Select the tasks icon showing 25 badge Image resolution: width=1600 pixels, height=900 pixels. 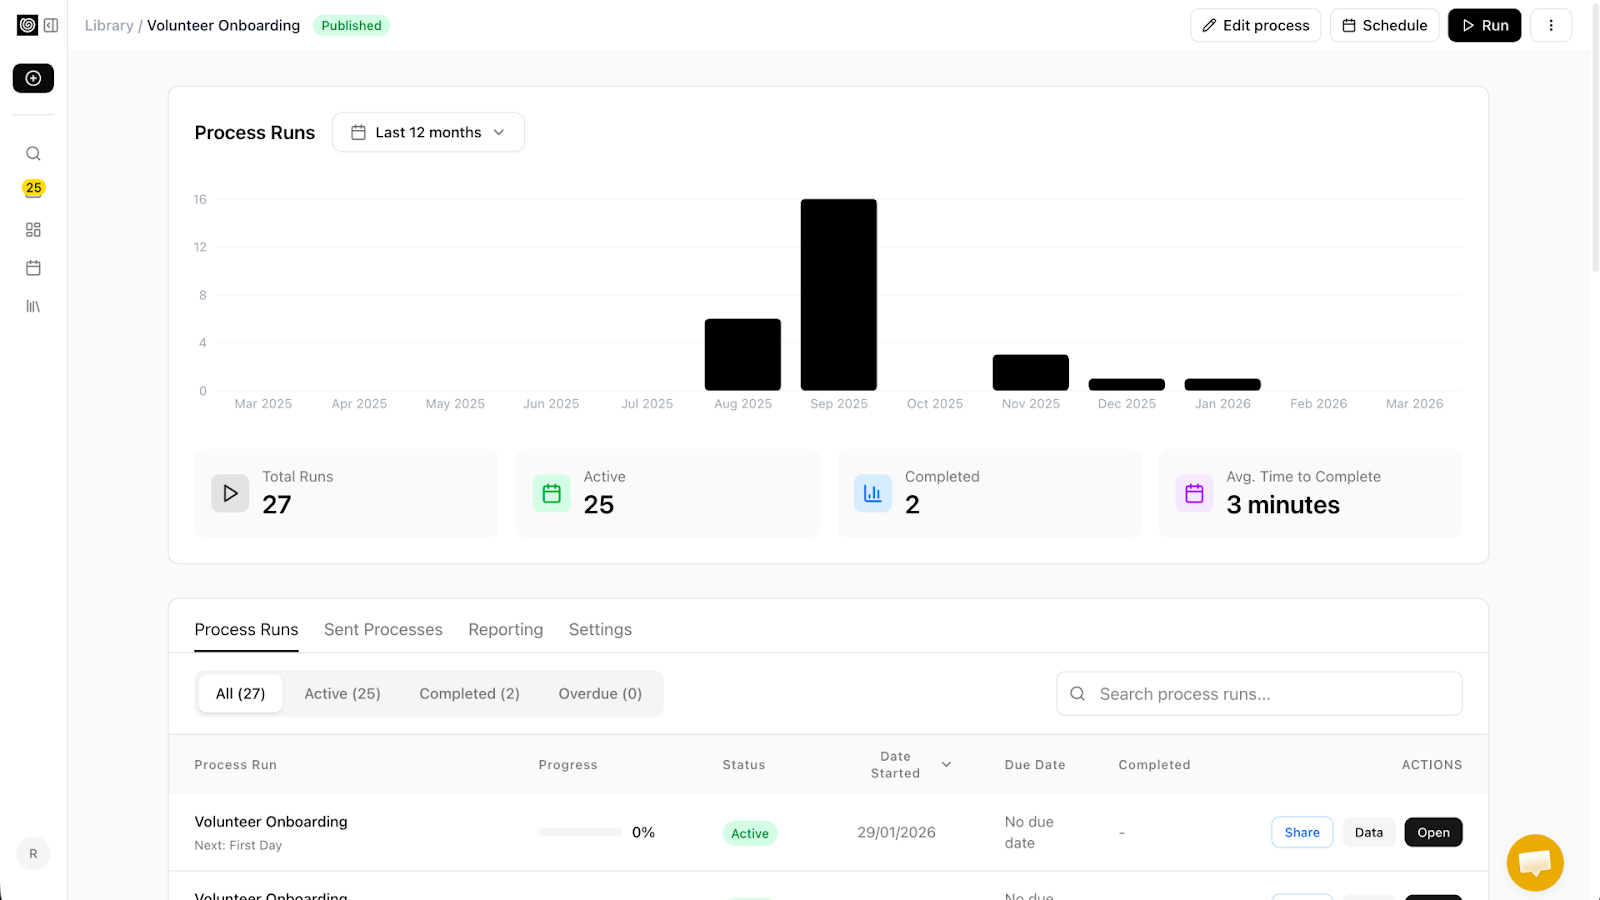33,188
